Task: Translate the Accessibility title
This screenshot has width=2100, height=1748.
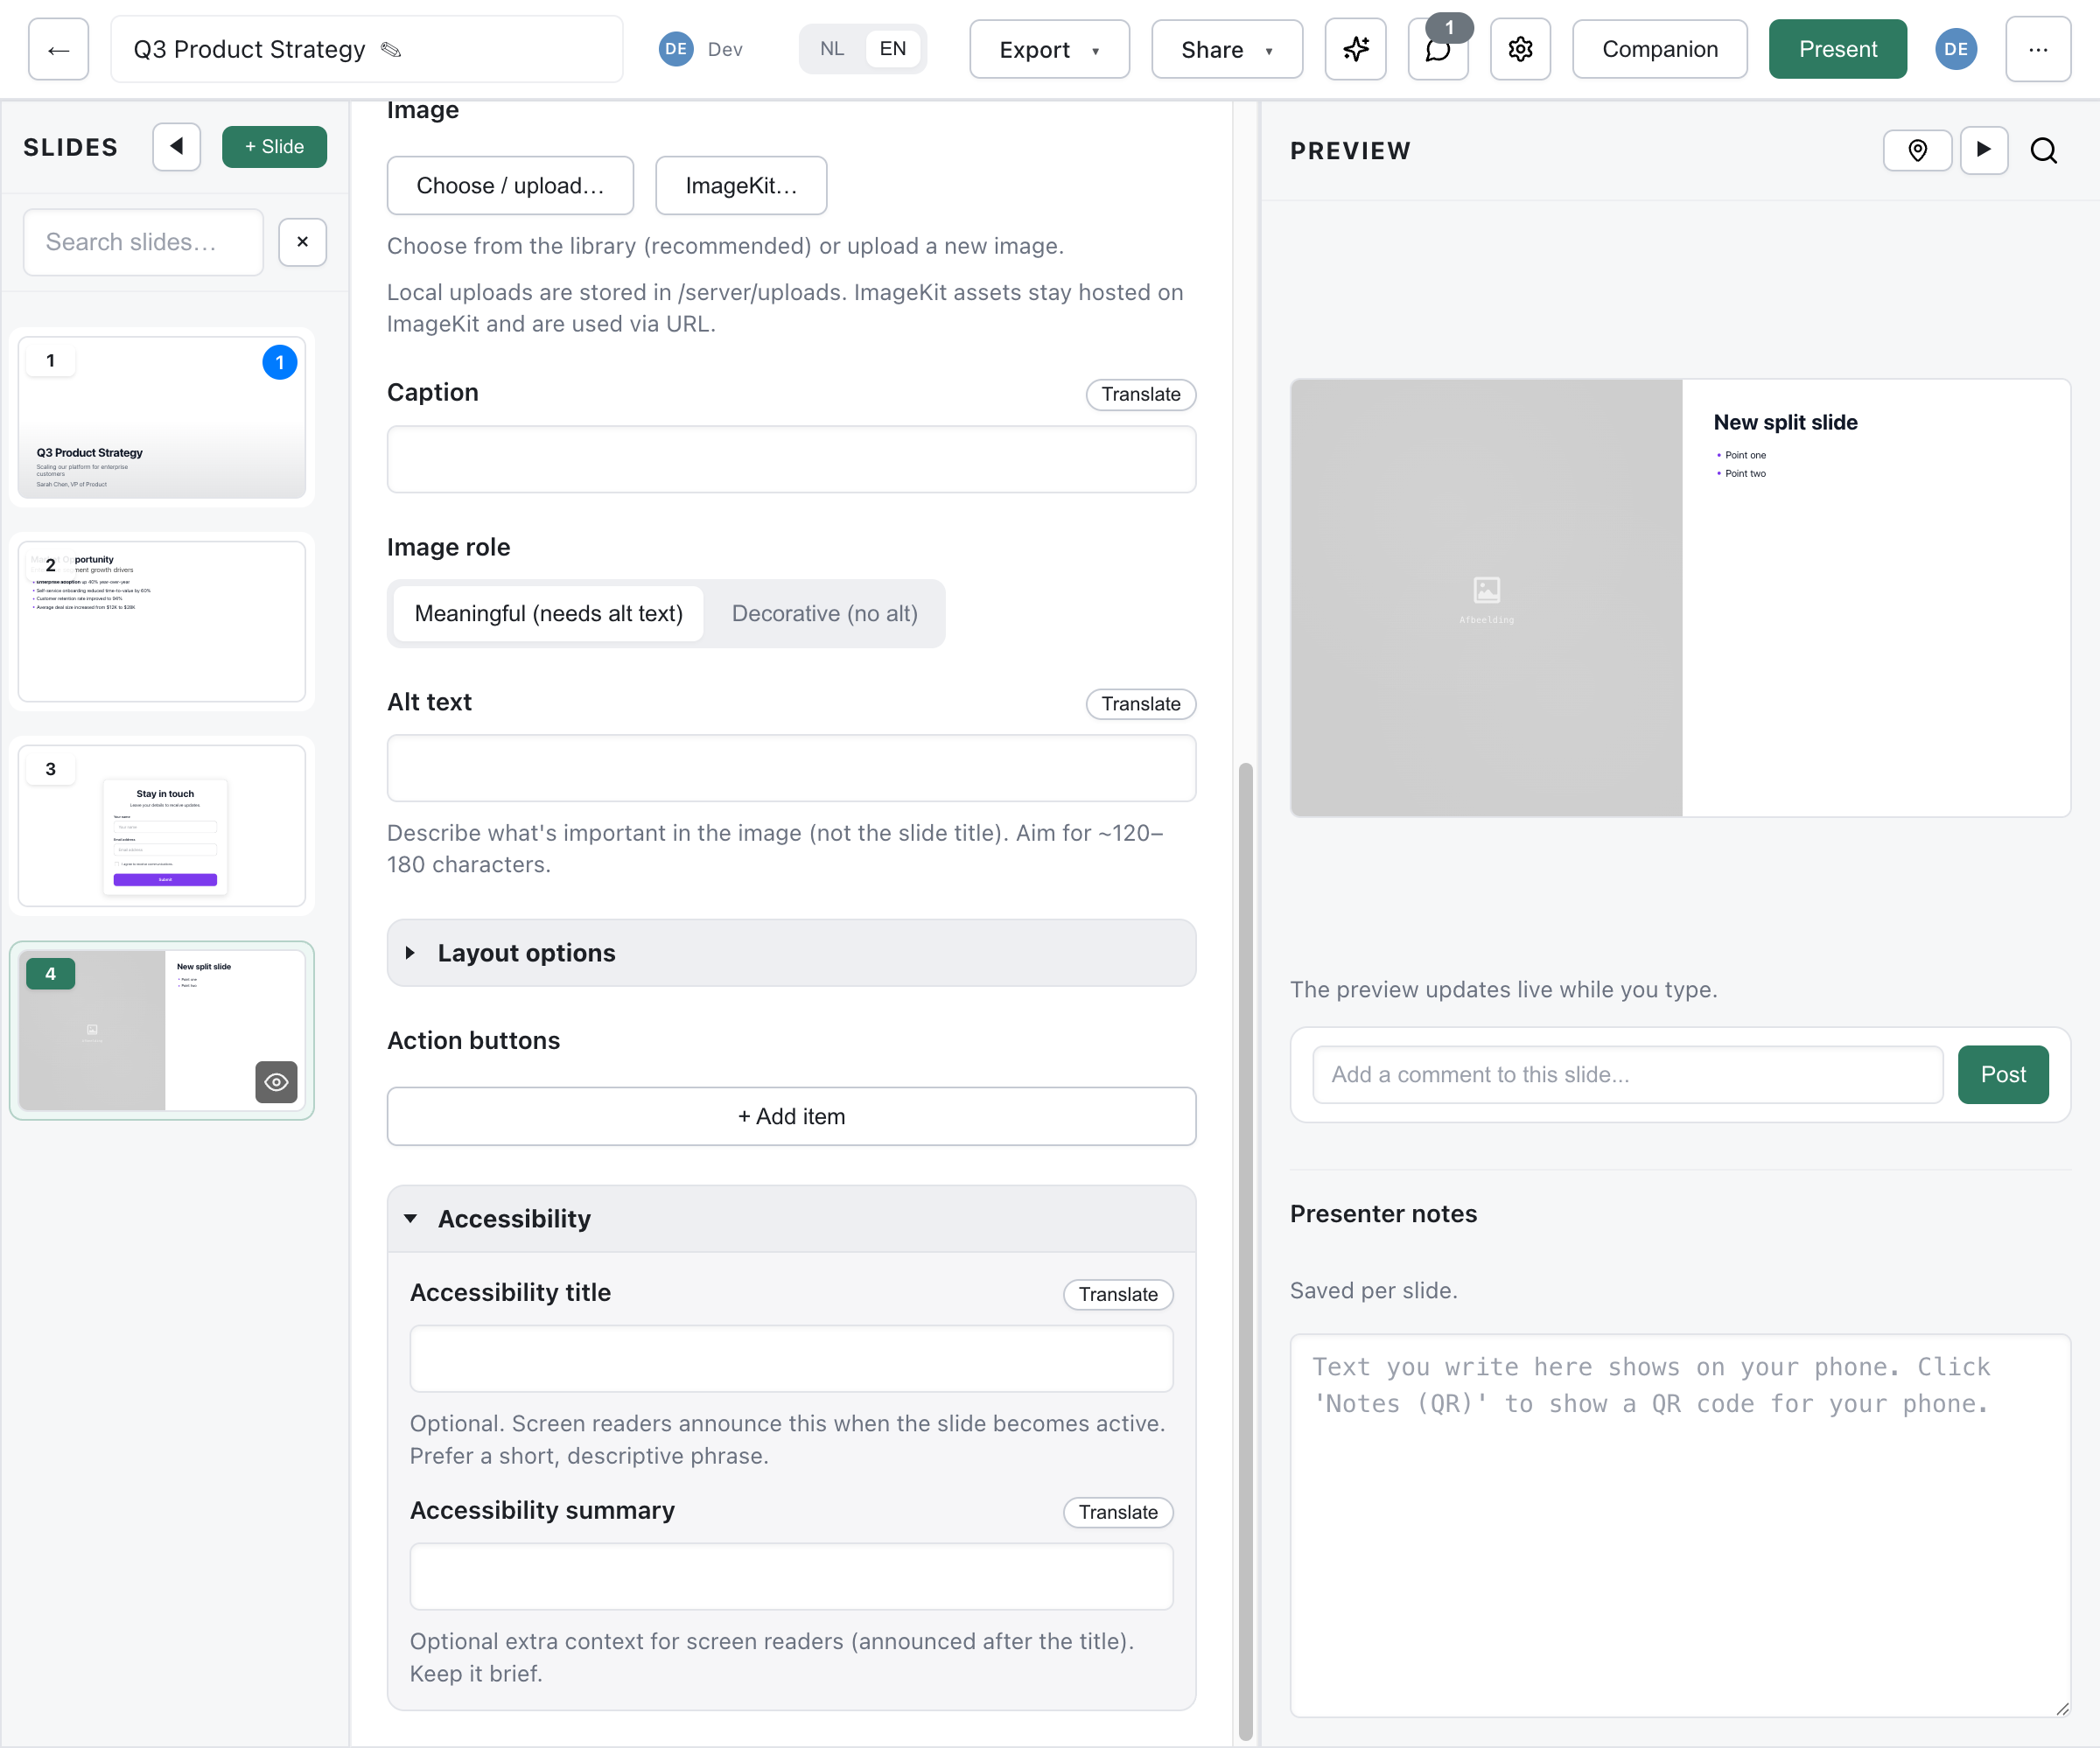Action: [1117, 1294]
